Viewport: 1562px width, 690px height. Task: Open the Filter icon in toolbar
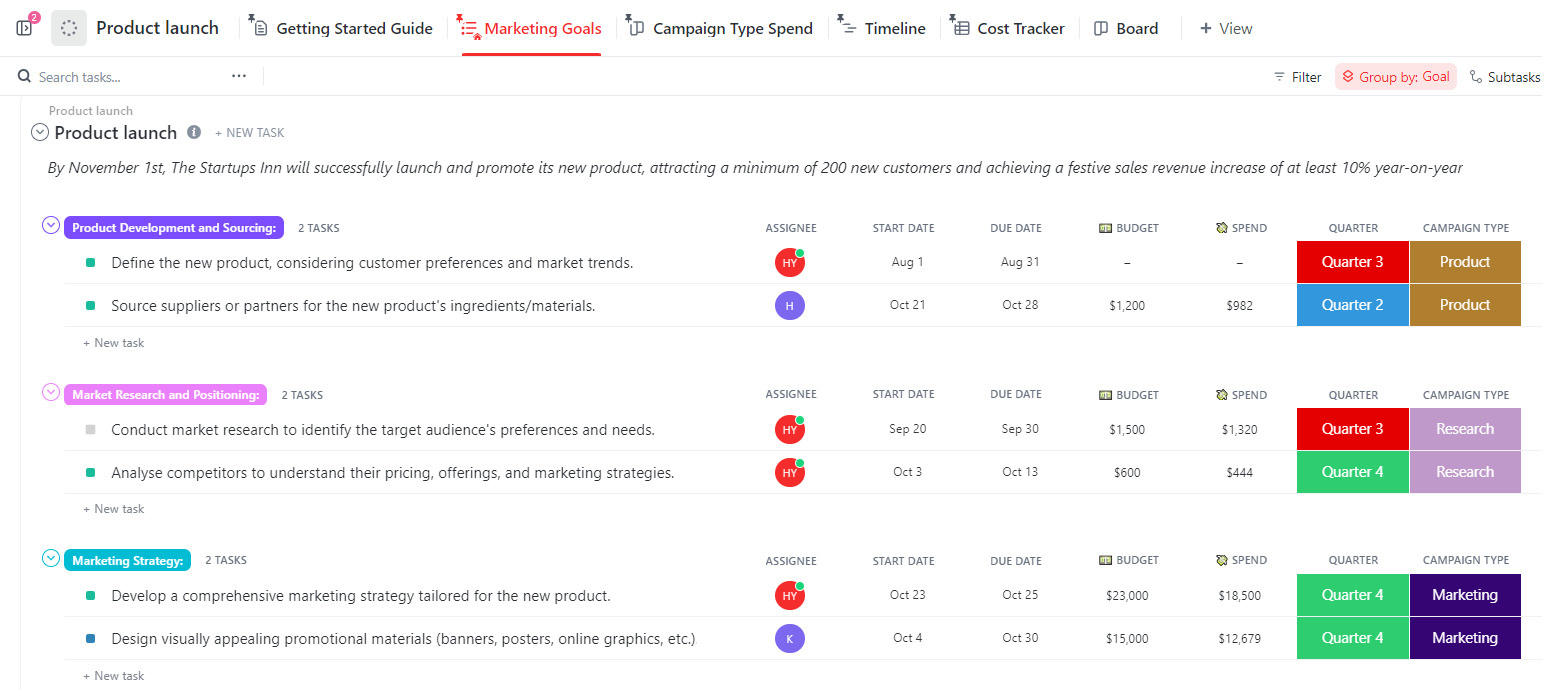[1279, 77]
